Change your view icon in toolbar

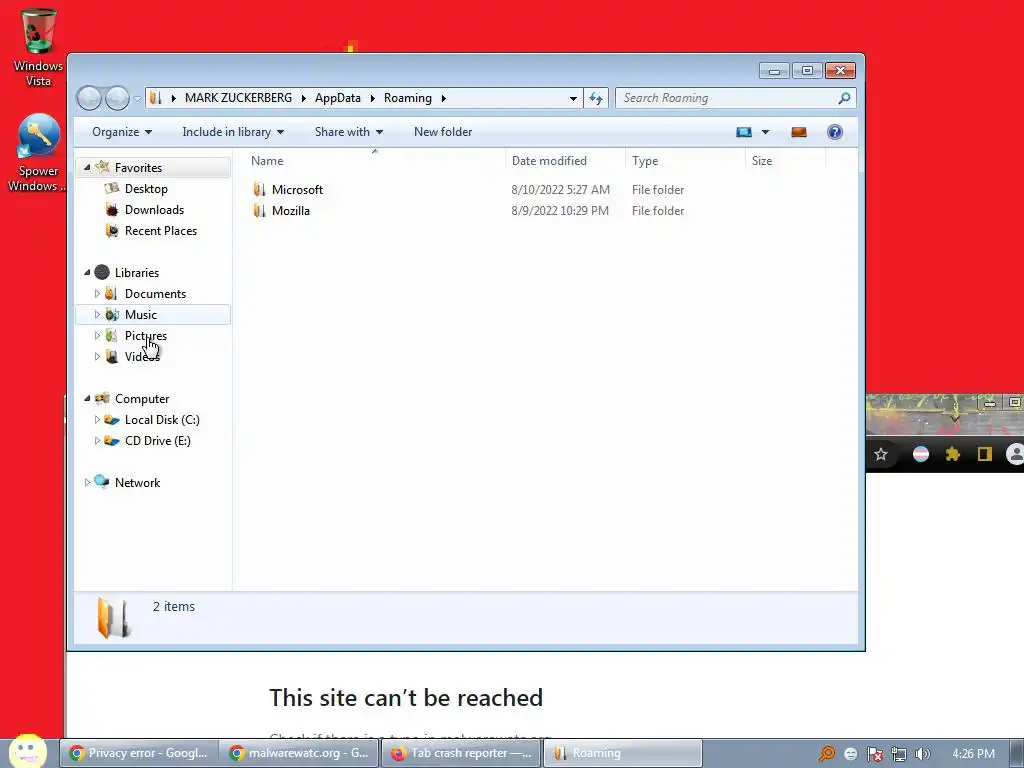(x=744, y=132)
